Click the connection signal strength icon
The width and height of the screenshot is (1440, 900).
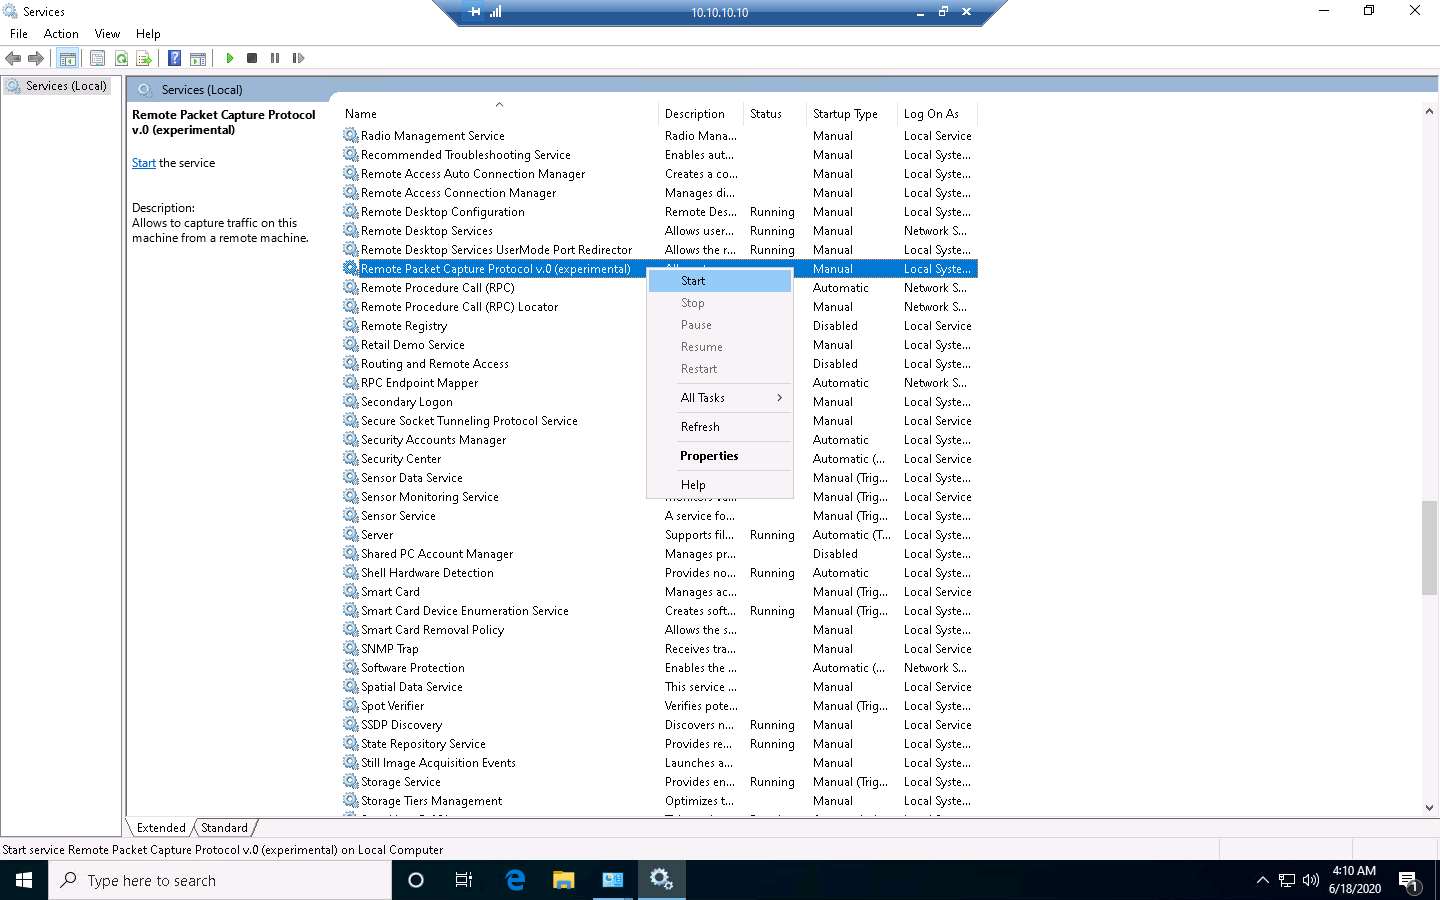point(496,12)
